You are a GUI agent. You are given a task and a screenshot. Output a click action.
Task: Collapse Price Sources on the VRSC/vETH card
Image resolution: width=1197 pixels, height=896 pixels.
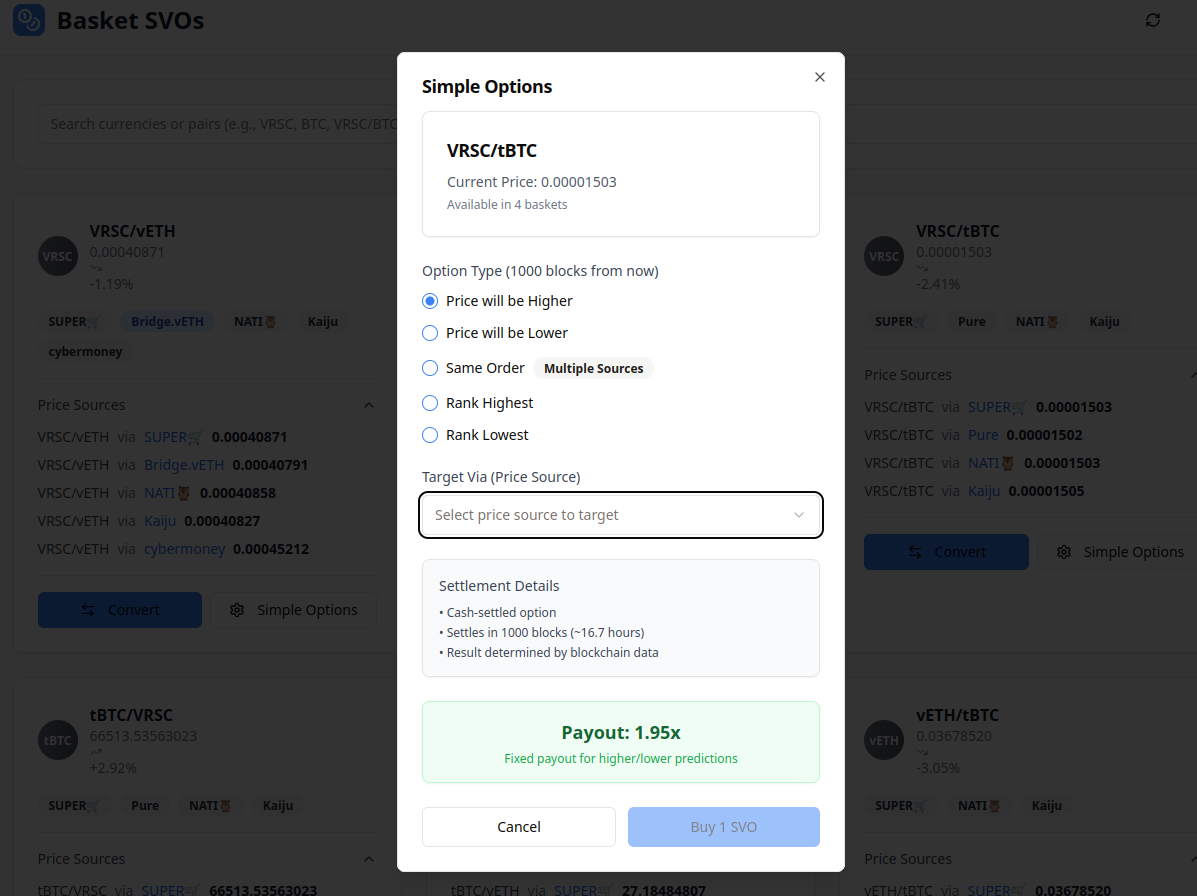pos(368,404)
